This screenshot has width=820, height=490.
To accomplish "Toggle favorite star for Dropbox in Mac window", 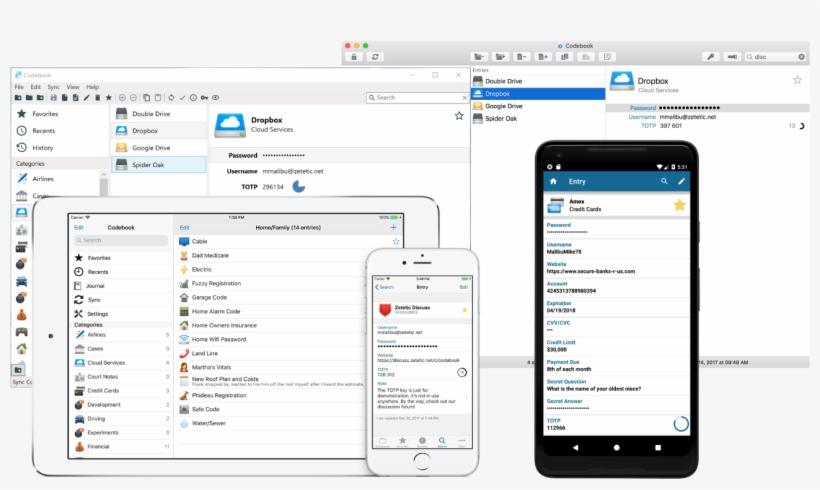I will [x=797, y=80].
